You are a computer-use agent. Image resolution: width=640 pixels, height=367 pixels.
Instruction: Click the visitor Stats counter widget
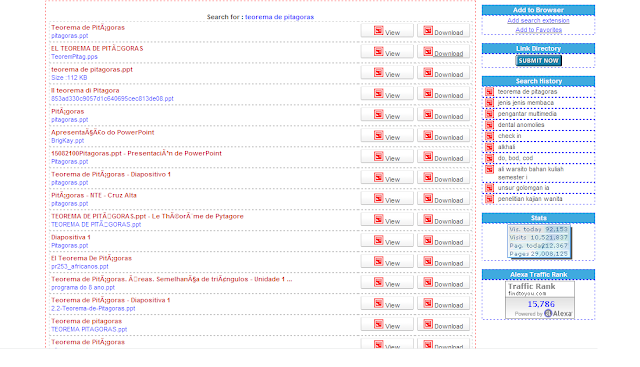tap(539, 242)
